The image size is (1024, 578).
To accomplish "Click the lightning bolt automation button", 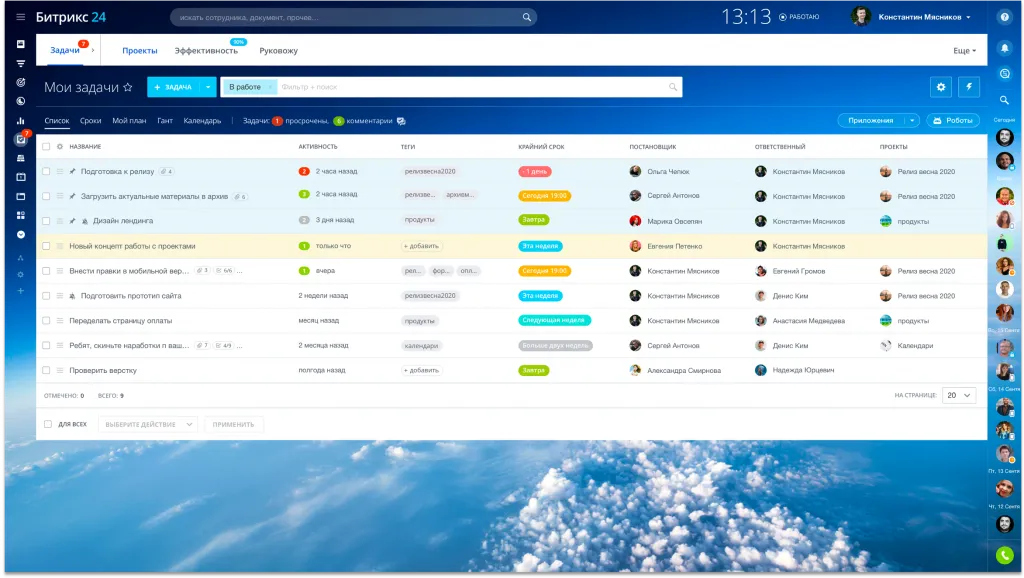I will click(x=968, y=87).
